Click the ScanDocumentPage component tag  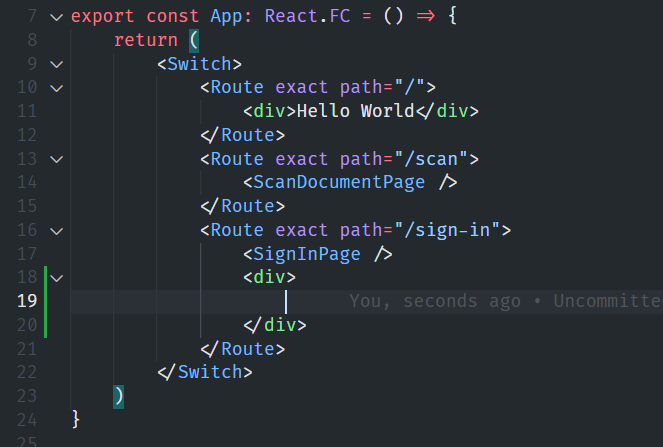pos(350,183)
